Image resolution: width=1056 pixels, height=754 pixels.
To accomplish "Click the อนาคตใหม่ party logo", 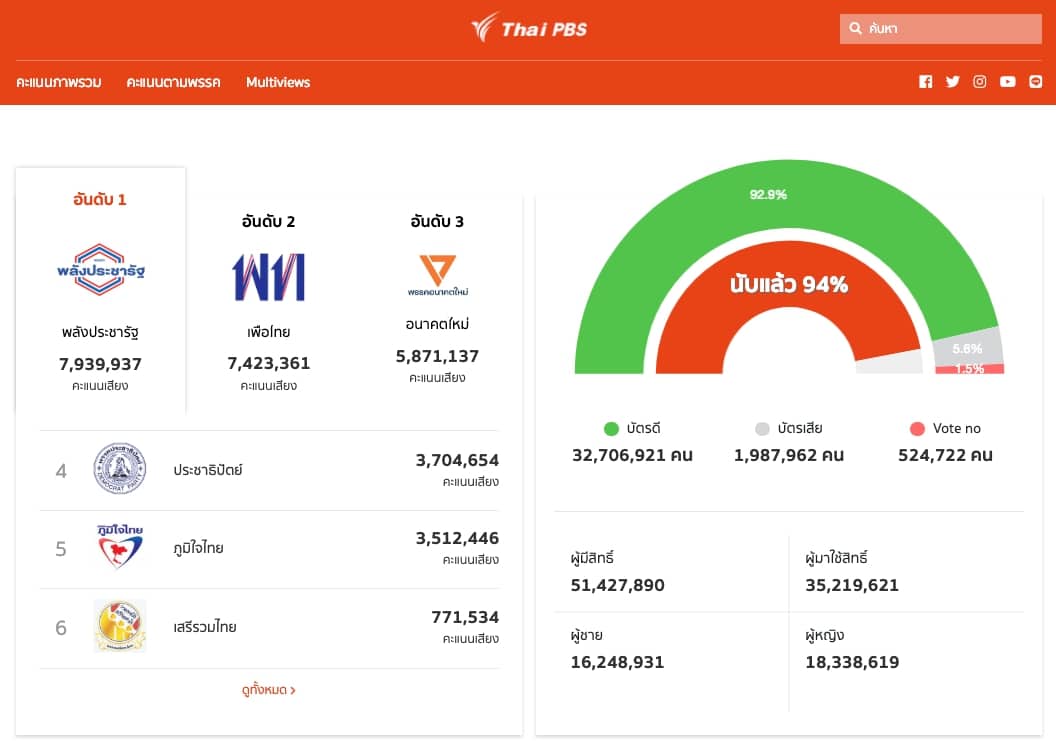I will tap(438, 275).
